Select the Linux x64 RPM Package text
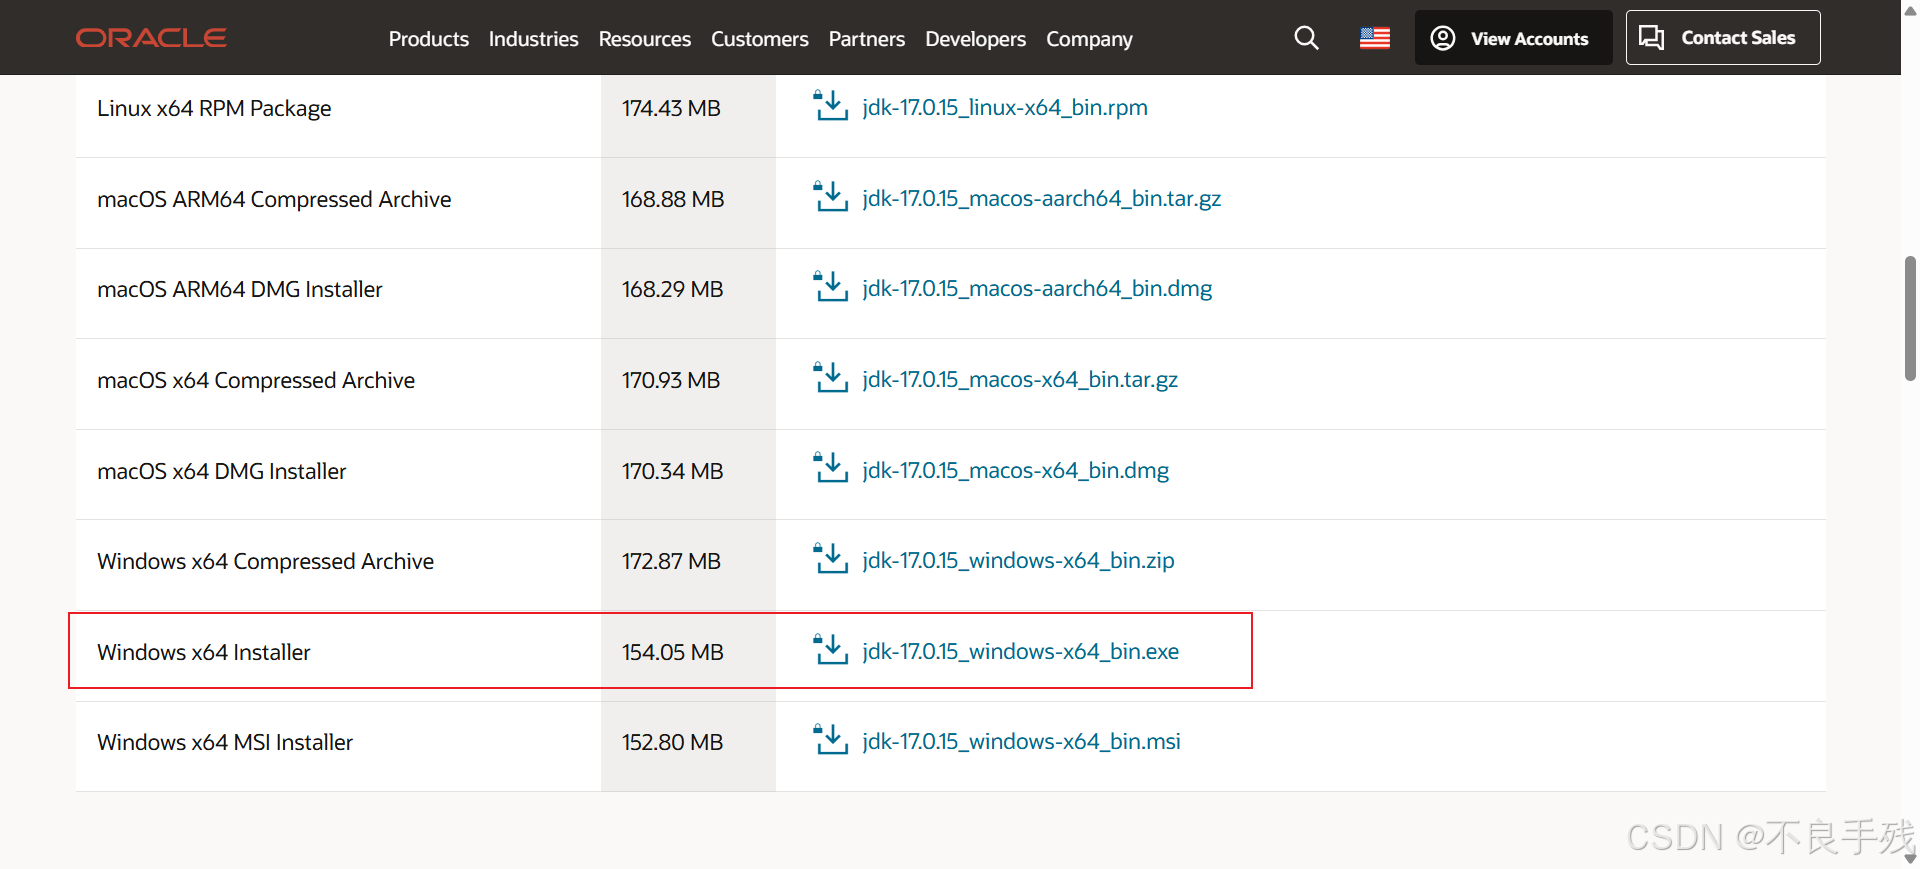The height and width of the screenshot is (869, 1920). pos(214,108)
